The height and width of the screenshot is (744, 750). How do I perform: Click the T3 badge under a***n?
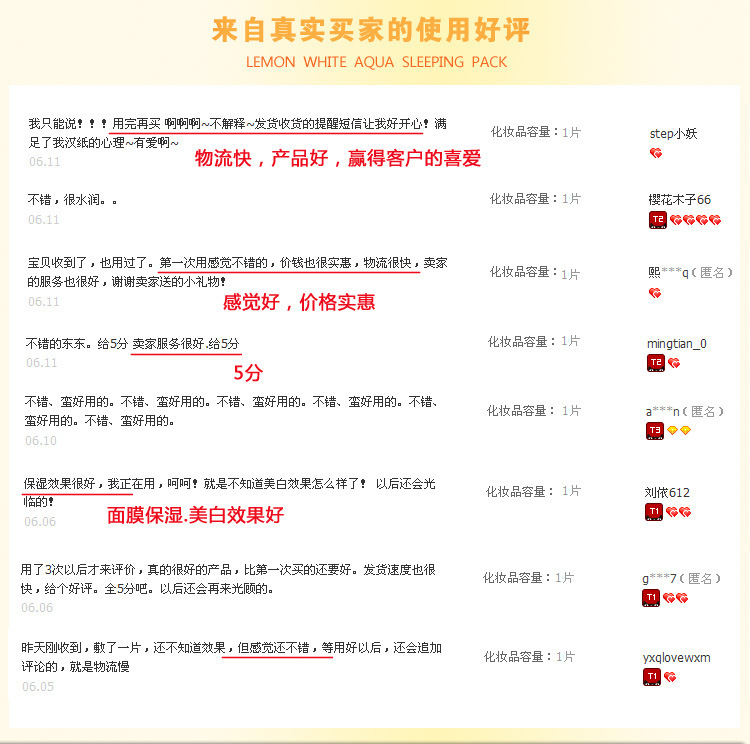654,430
